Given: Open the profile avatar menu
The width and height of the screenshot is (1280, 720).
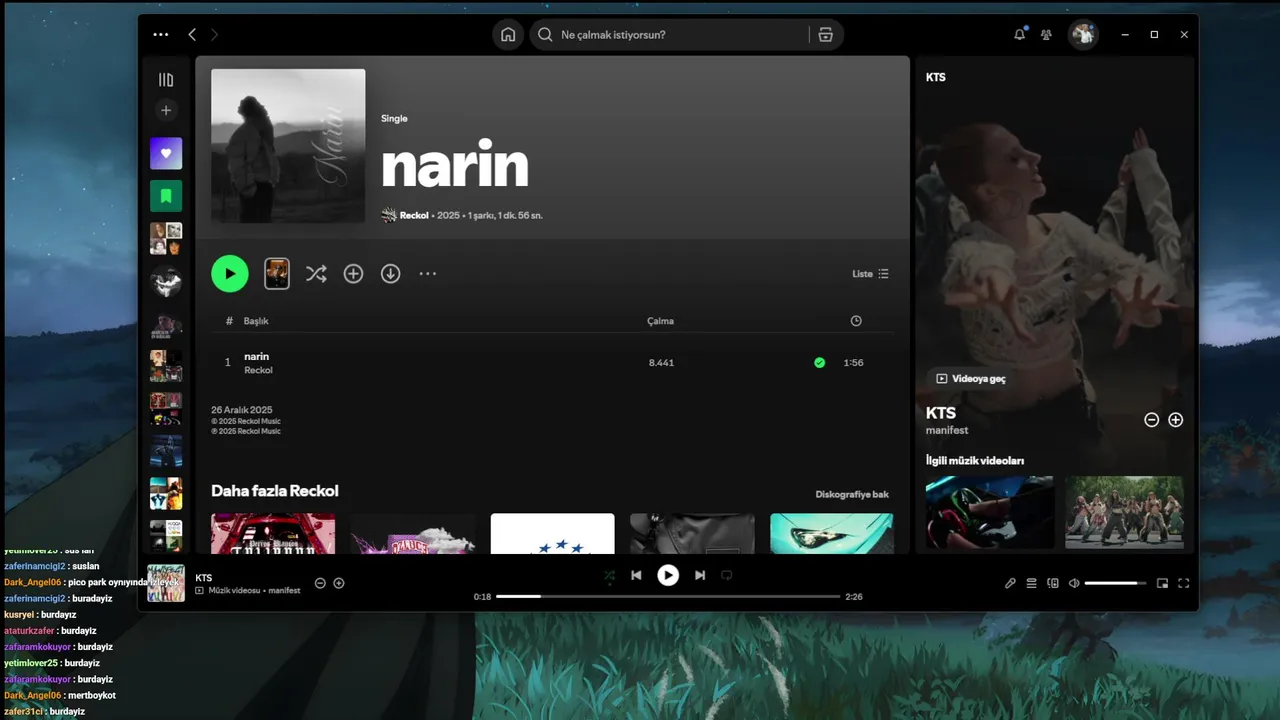Looking at the screenshot, I should (1083, 34).
